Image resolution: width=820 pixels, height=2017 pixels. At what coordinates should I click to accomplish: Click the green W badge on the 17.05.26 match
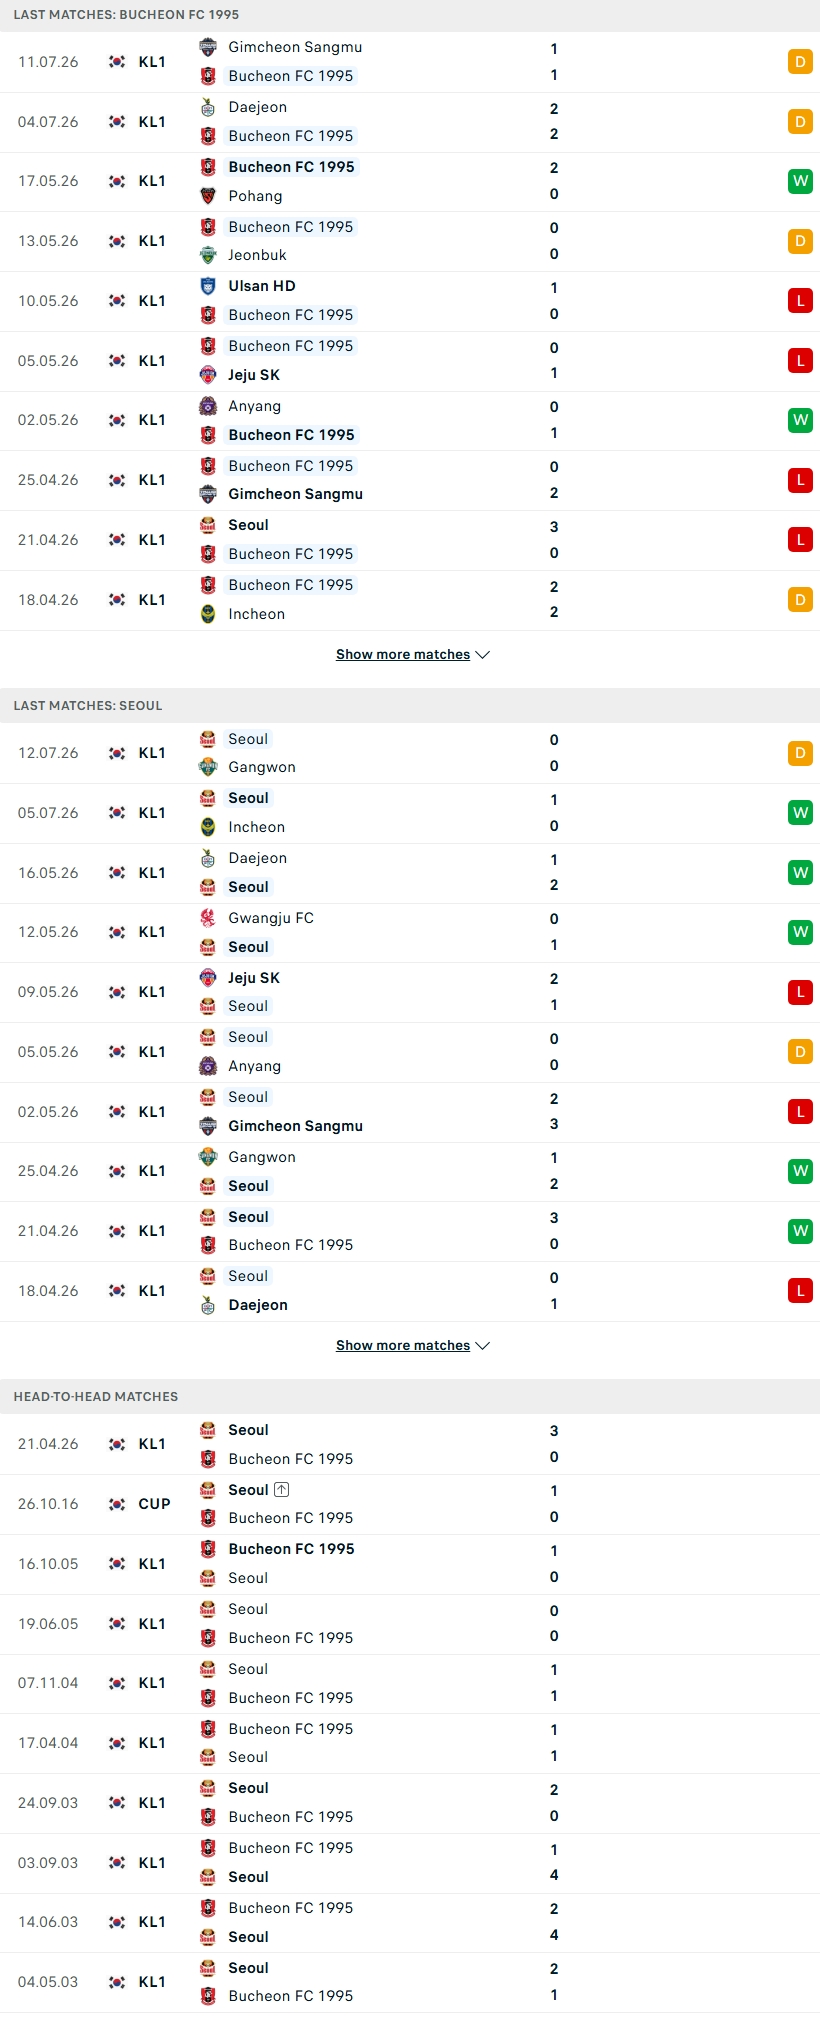(800, 181)
